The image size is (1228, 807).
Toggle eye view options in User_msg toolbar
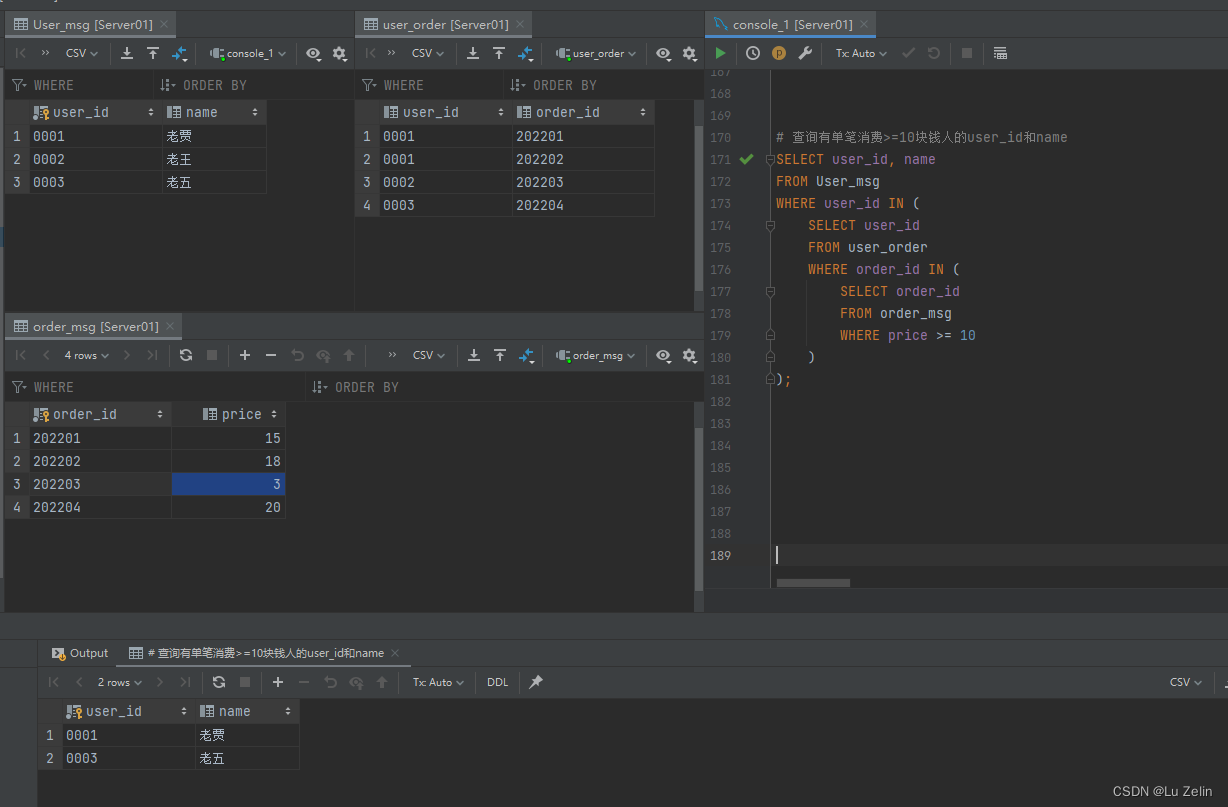(x=314, y=53)
